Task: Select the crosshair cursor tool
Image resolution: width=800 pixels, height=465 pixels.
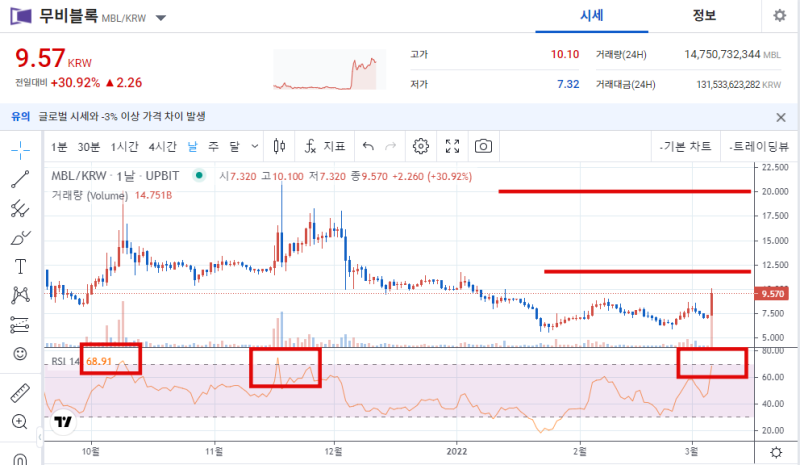Action: 20,150
